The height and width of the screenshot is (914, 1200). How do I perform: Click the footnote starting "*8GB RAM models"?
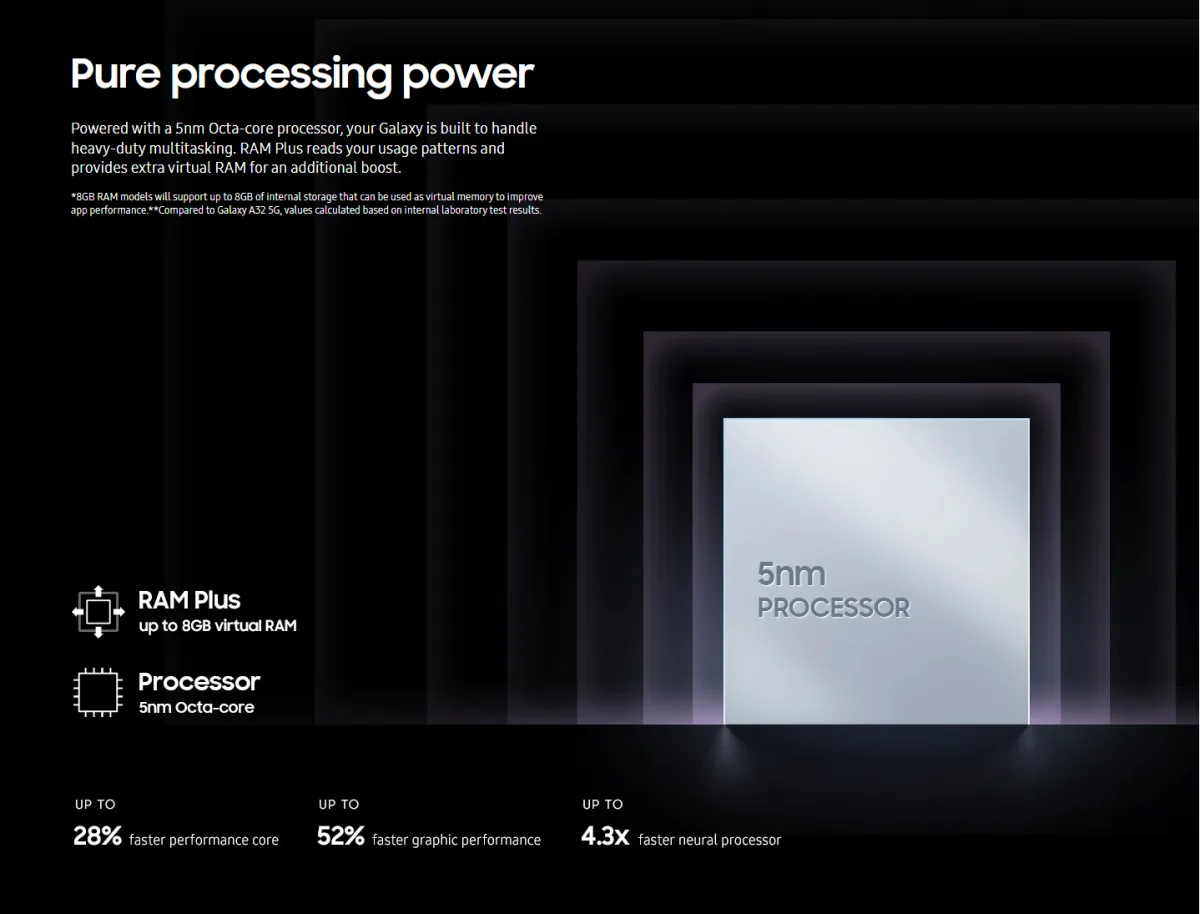[307, 203]
